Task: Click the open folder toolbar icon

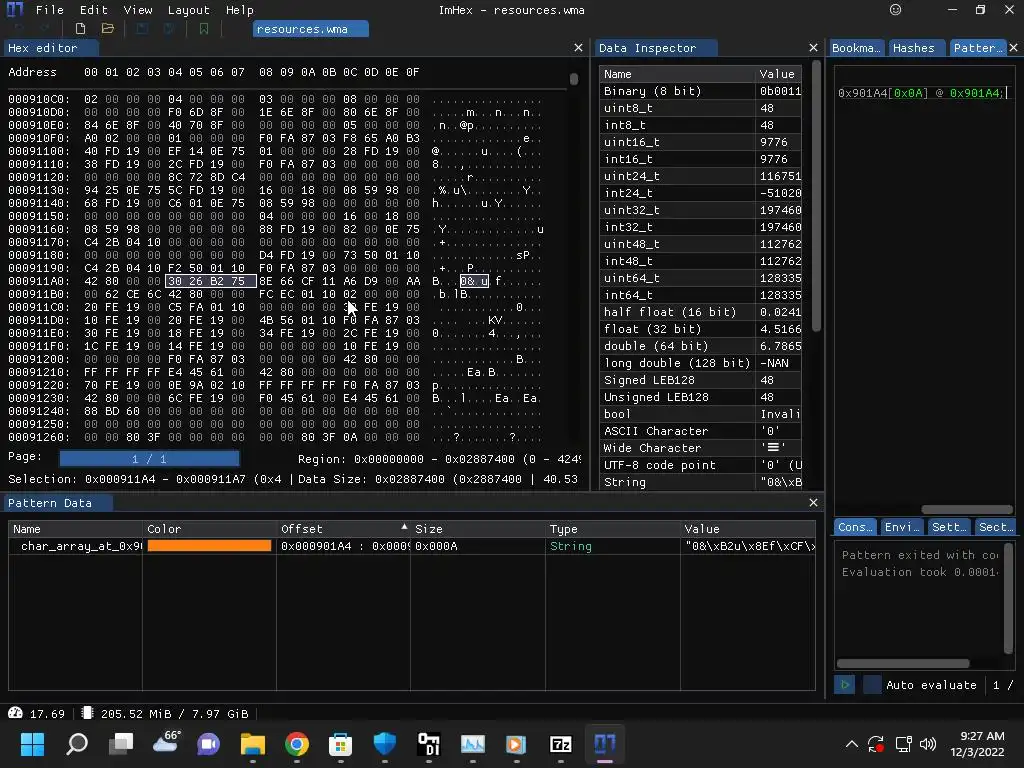Action: coord(108,29)
